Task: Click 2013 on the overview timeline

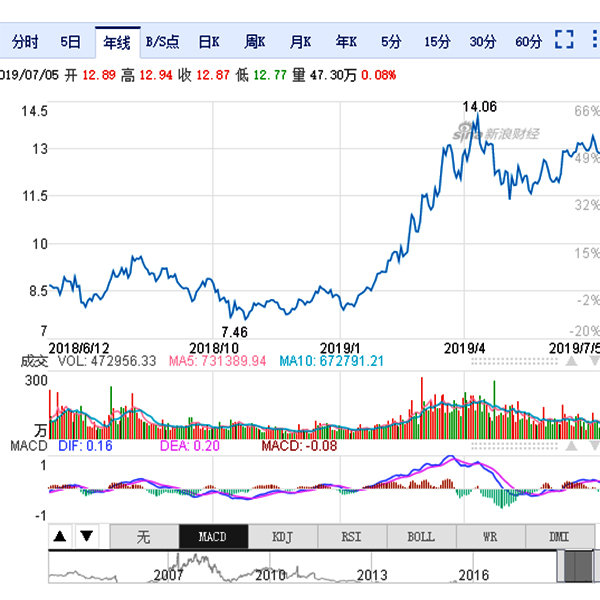Action: (x=372, y=576)
